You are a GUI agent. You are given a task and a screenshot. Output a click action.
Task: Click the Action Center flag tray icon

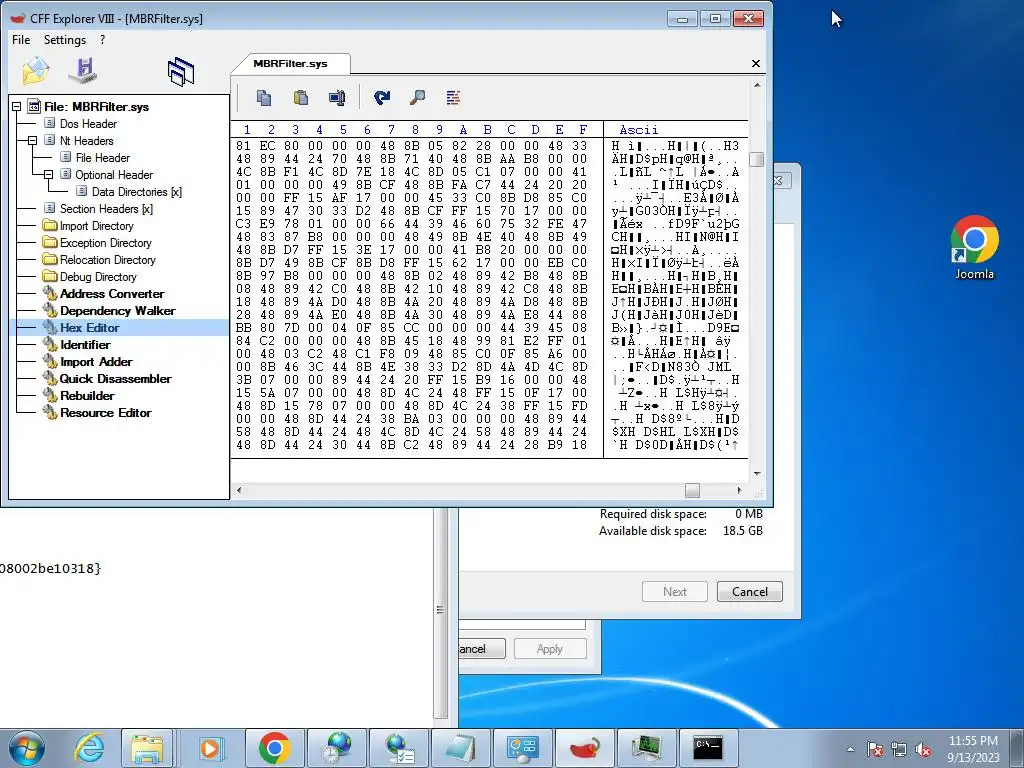coord(875,749)
